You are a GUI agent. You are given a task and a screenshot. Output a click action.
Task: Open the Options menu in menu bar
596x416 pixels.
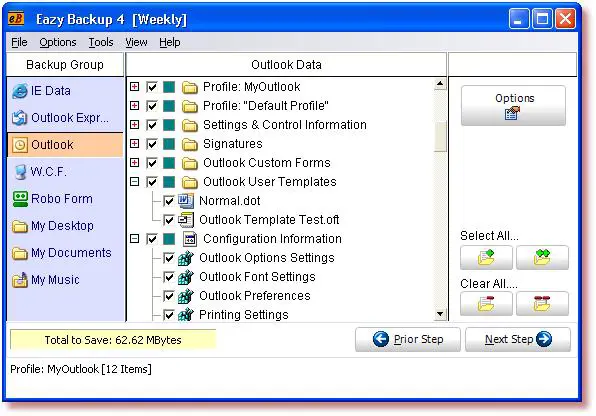[58, 42]
